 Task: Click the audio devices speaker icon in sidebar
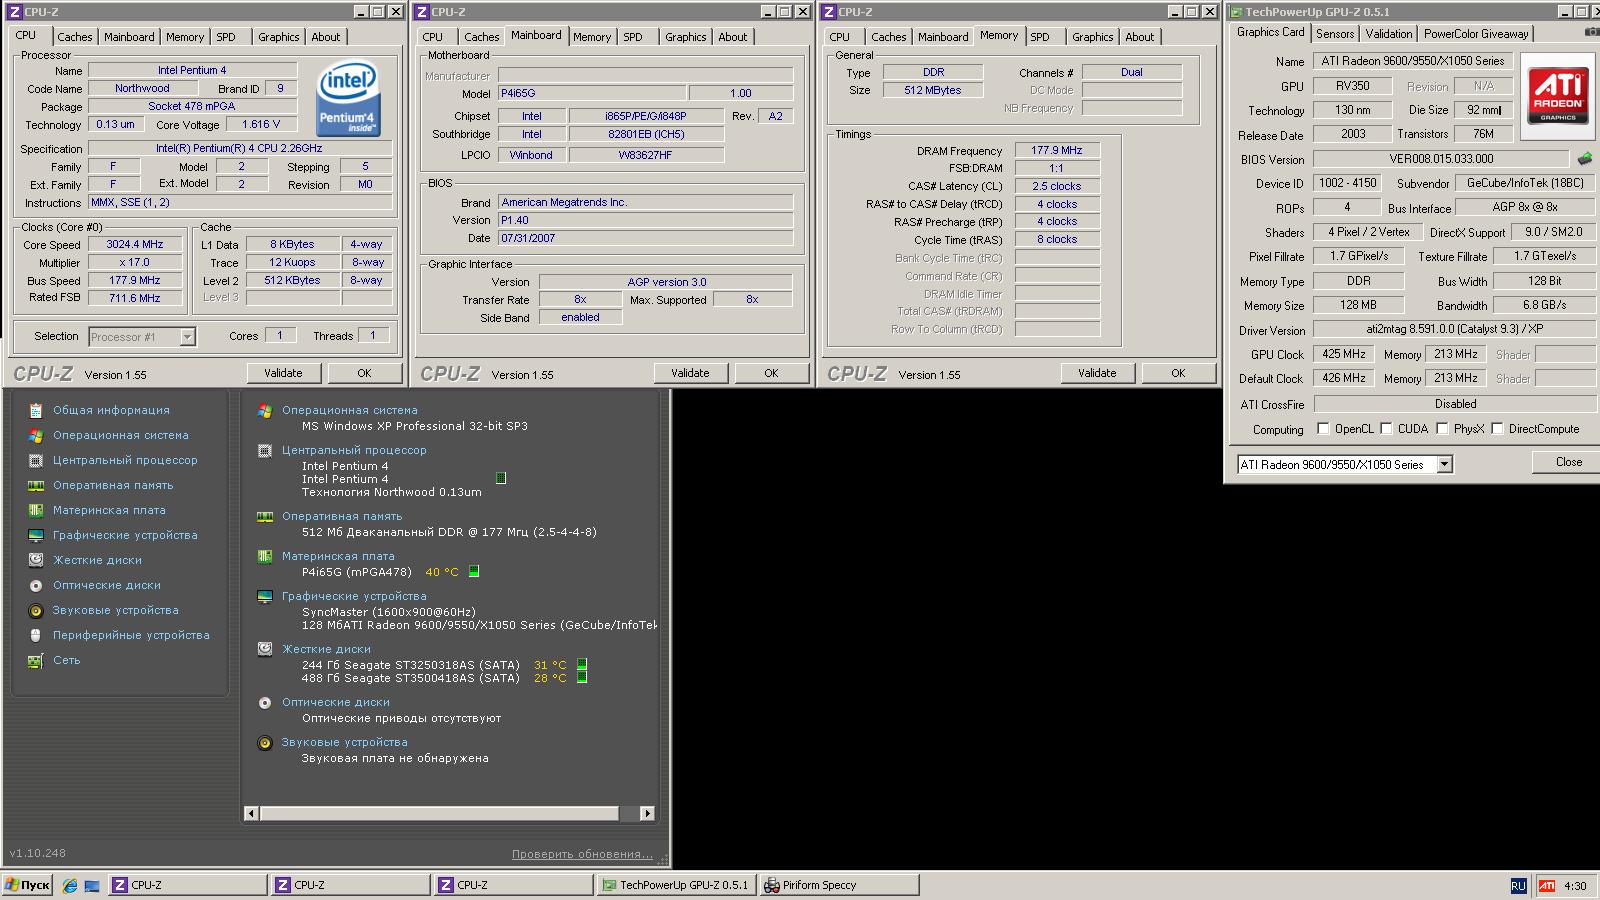point(36,610)
